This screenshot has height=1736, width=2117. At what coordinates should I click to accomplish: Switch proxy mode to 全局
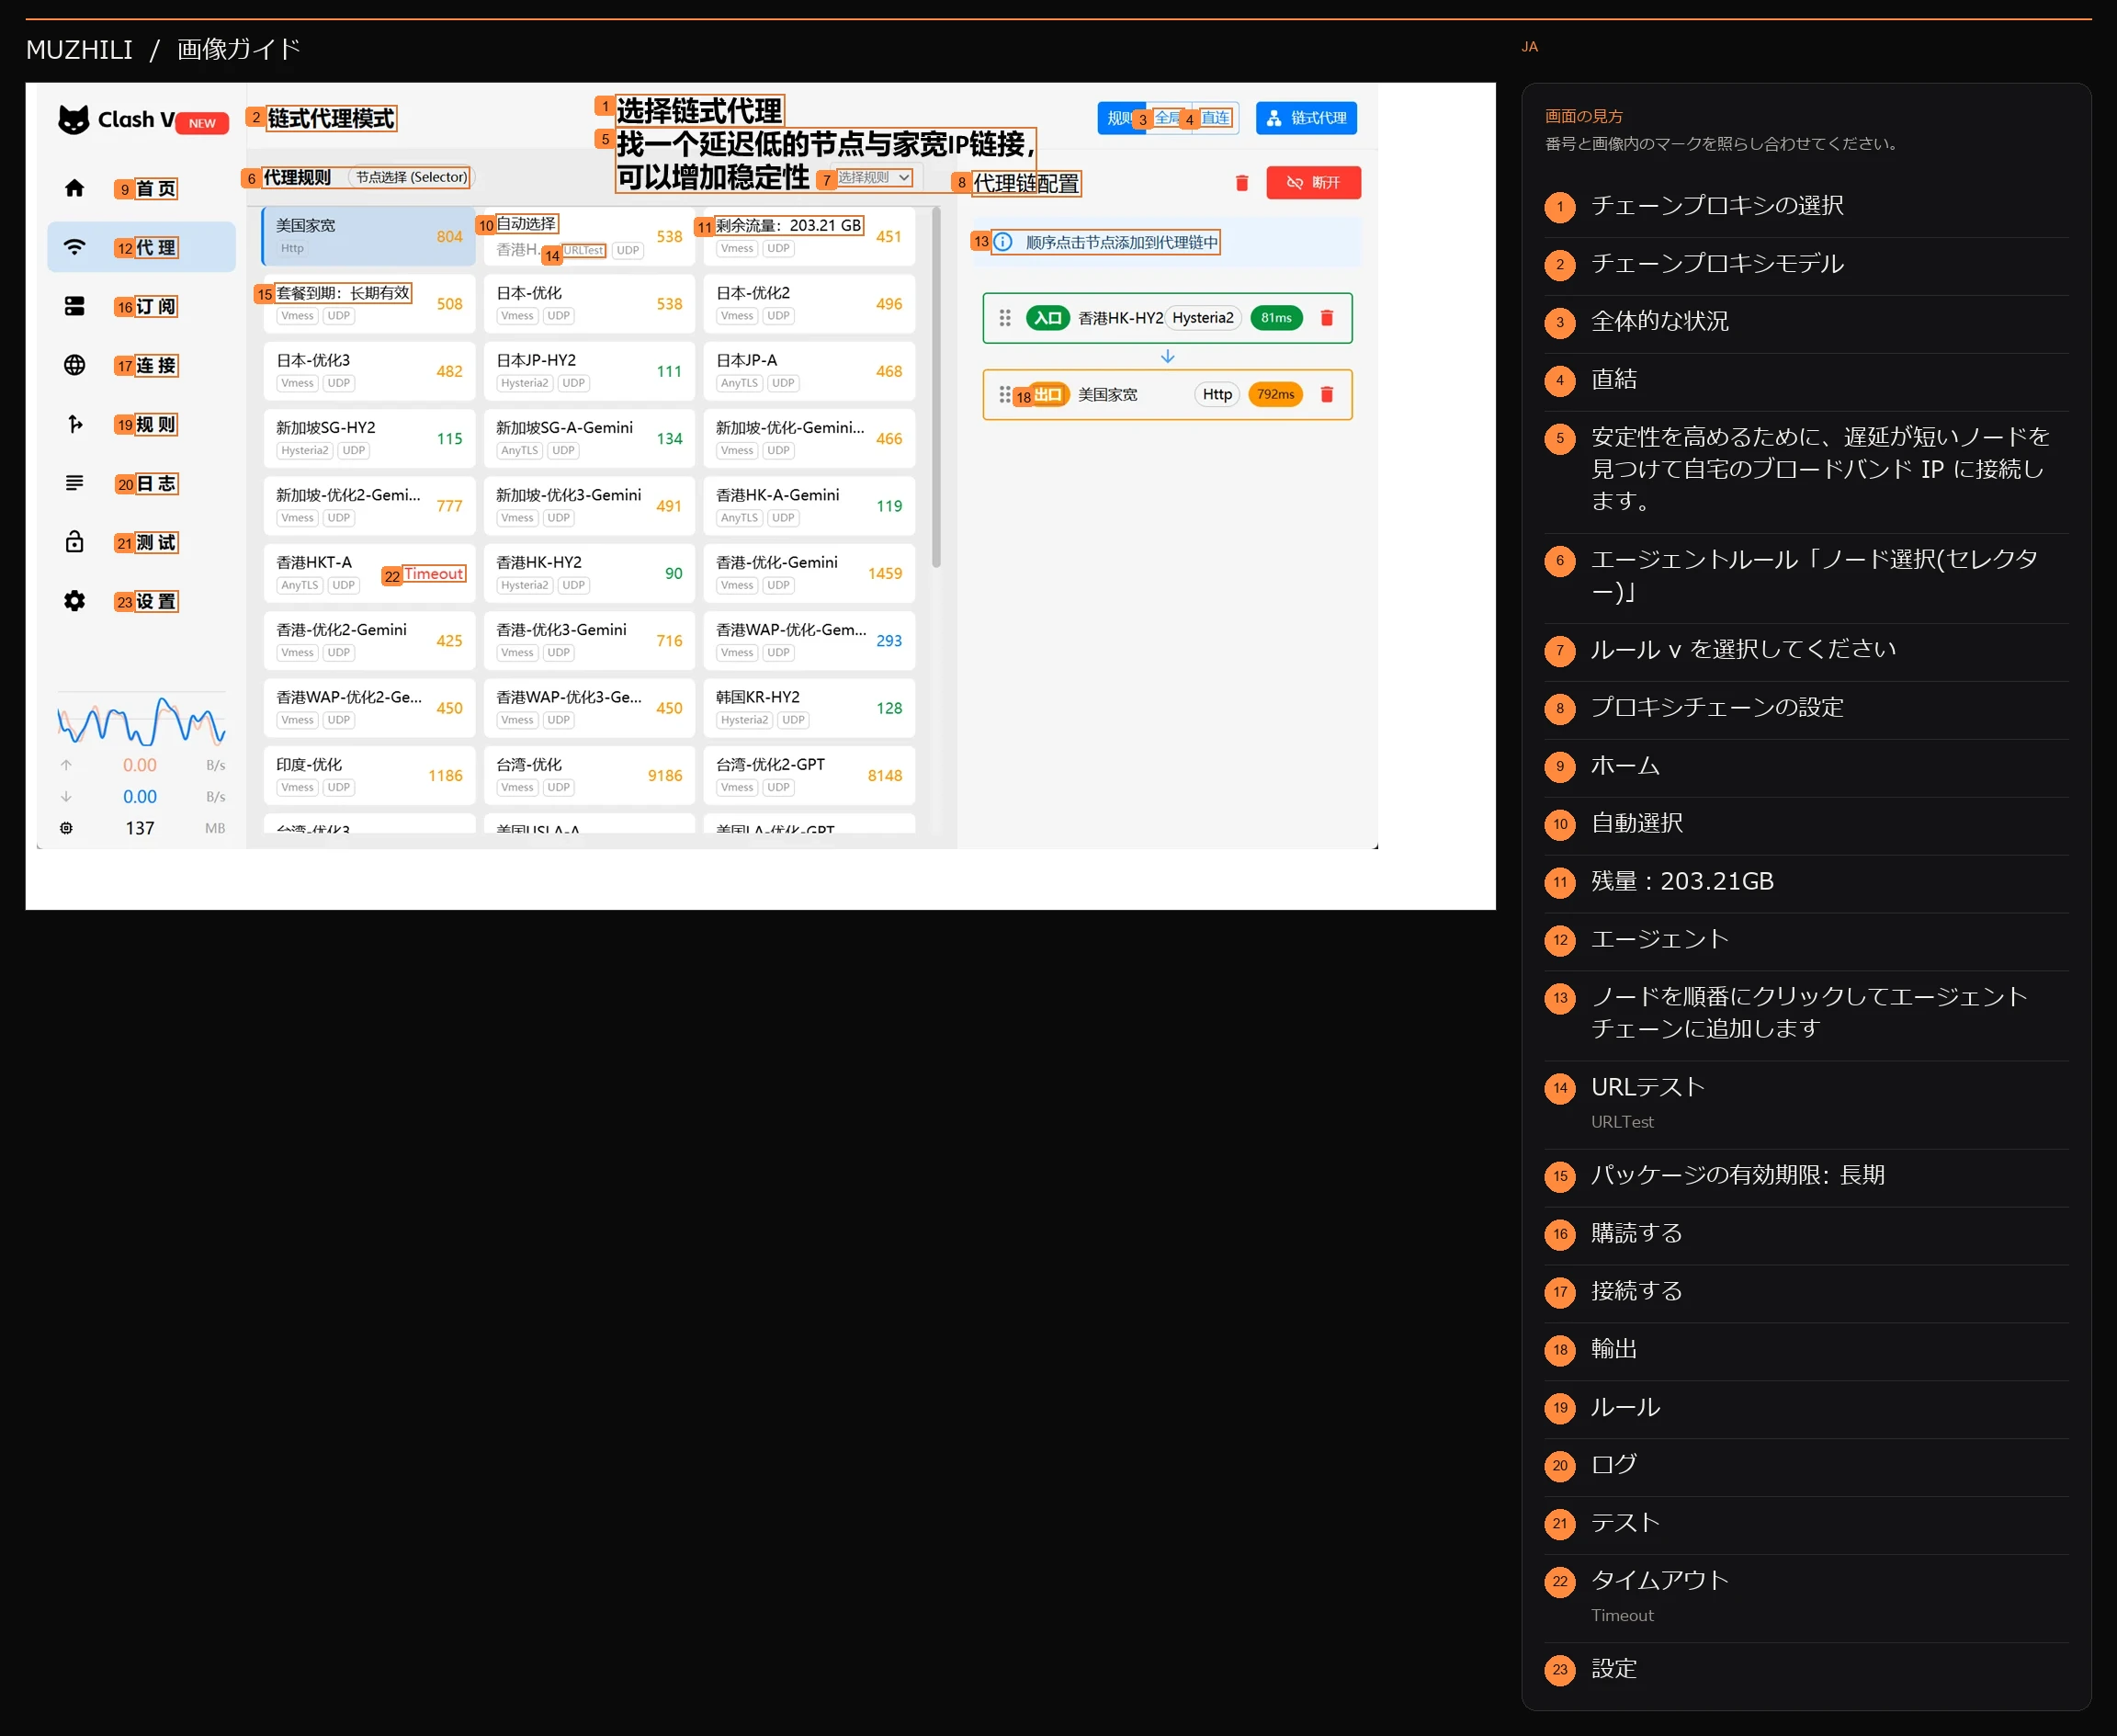pos(1168,118)
